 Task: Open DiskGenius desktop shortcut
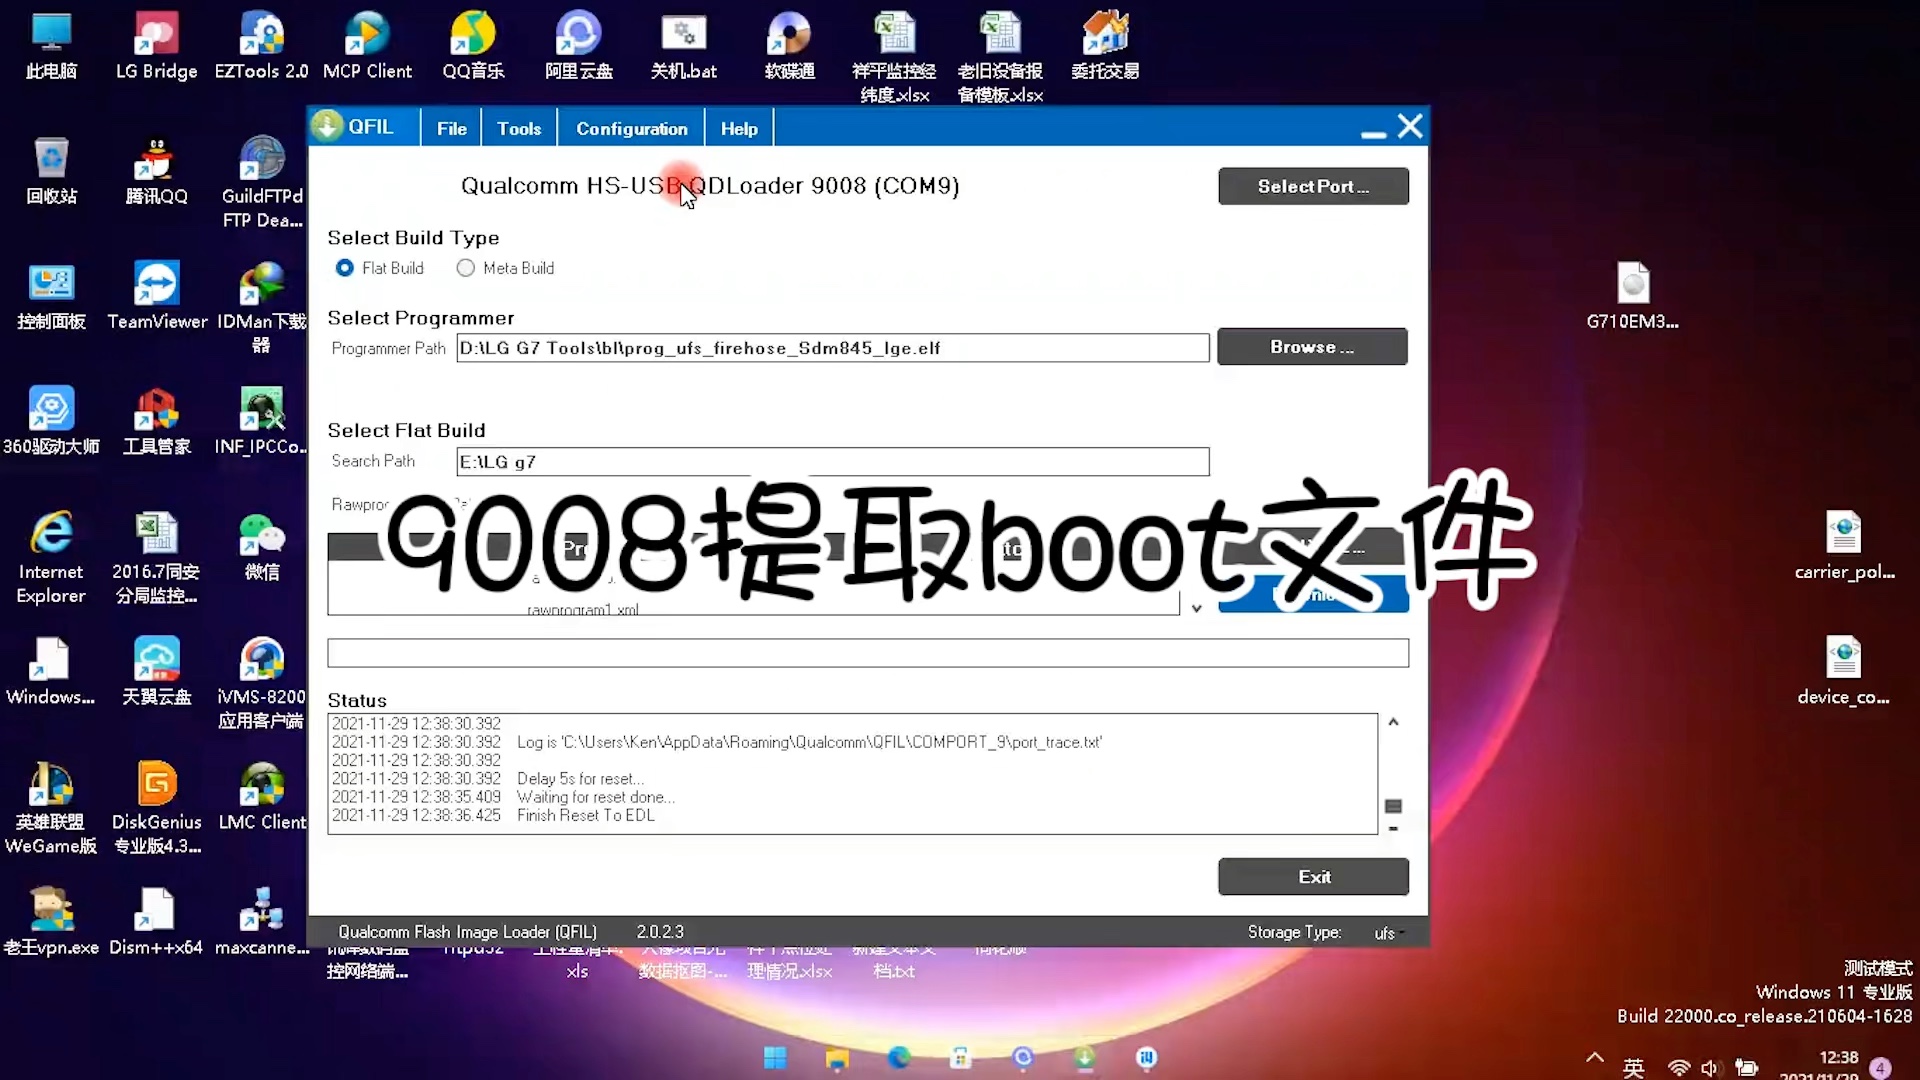coord(157,807)
